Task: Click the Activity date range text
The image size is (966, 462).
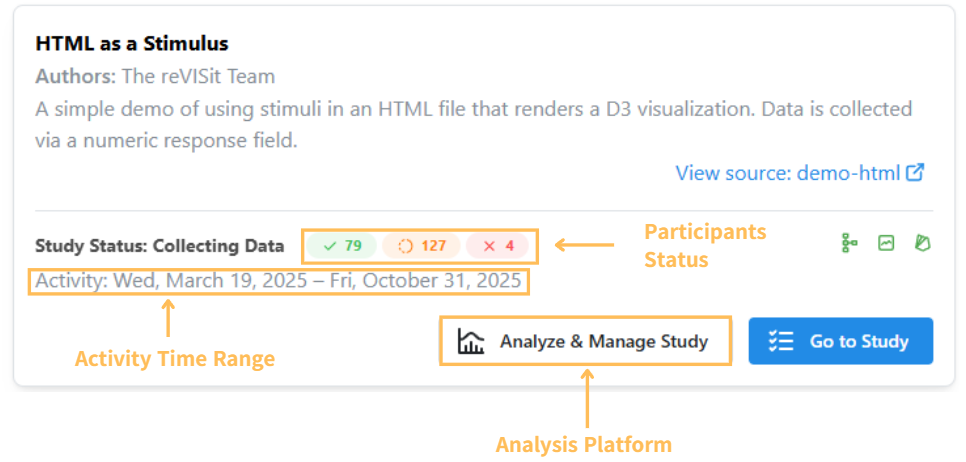Action: pyautogui.click(x=278, y=281)
